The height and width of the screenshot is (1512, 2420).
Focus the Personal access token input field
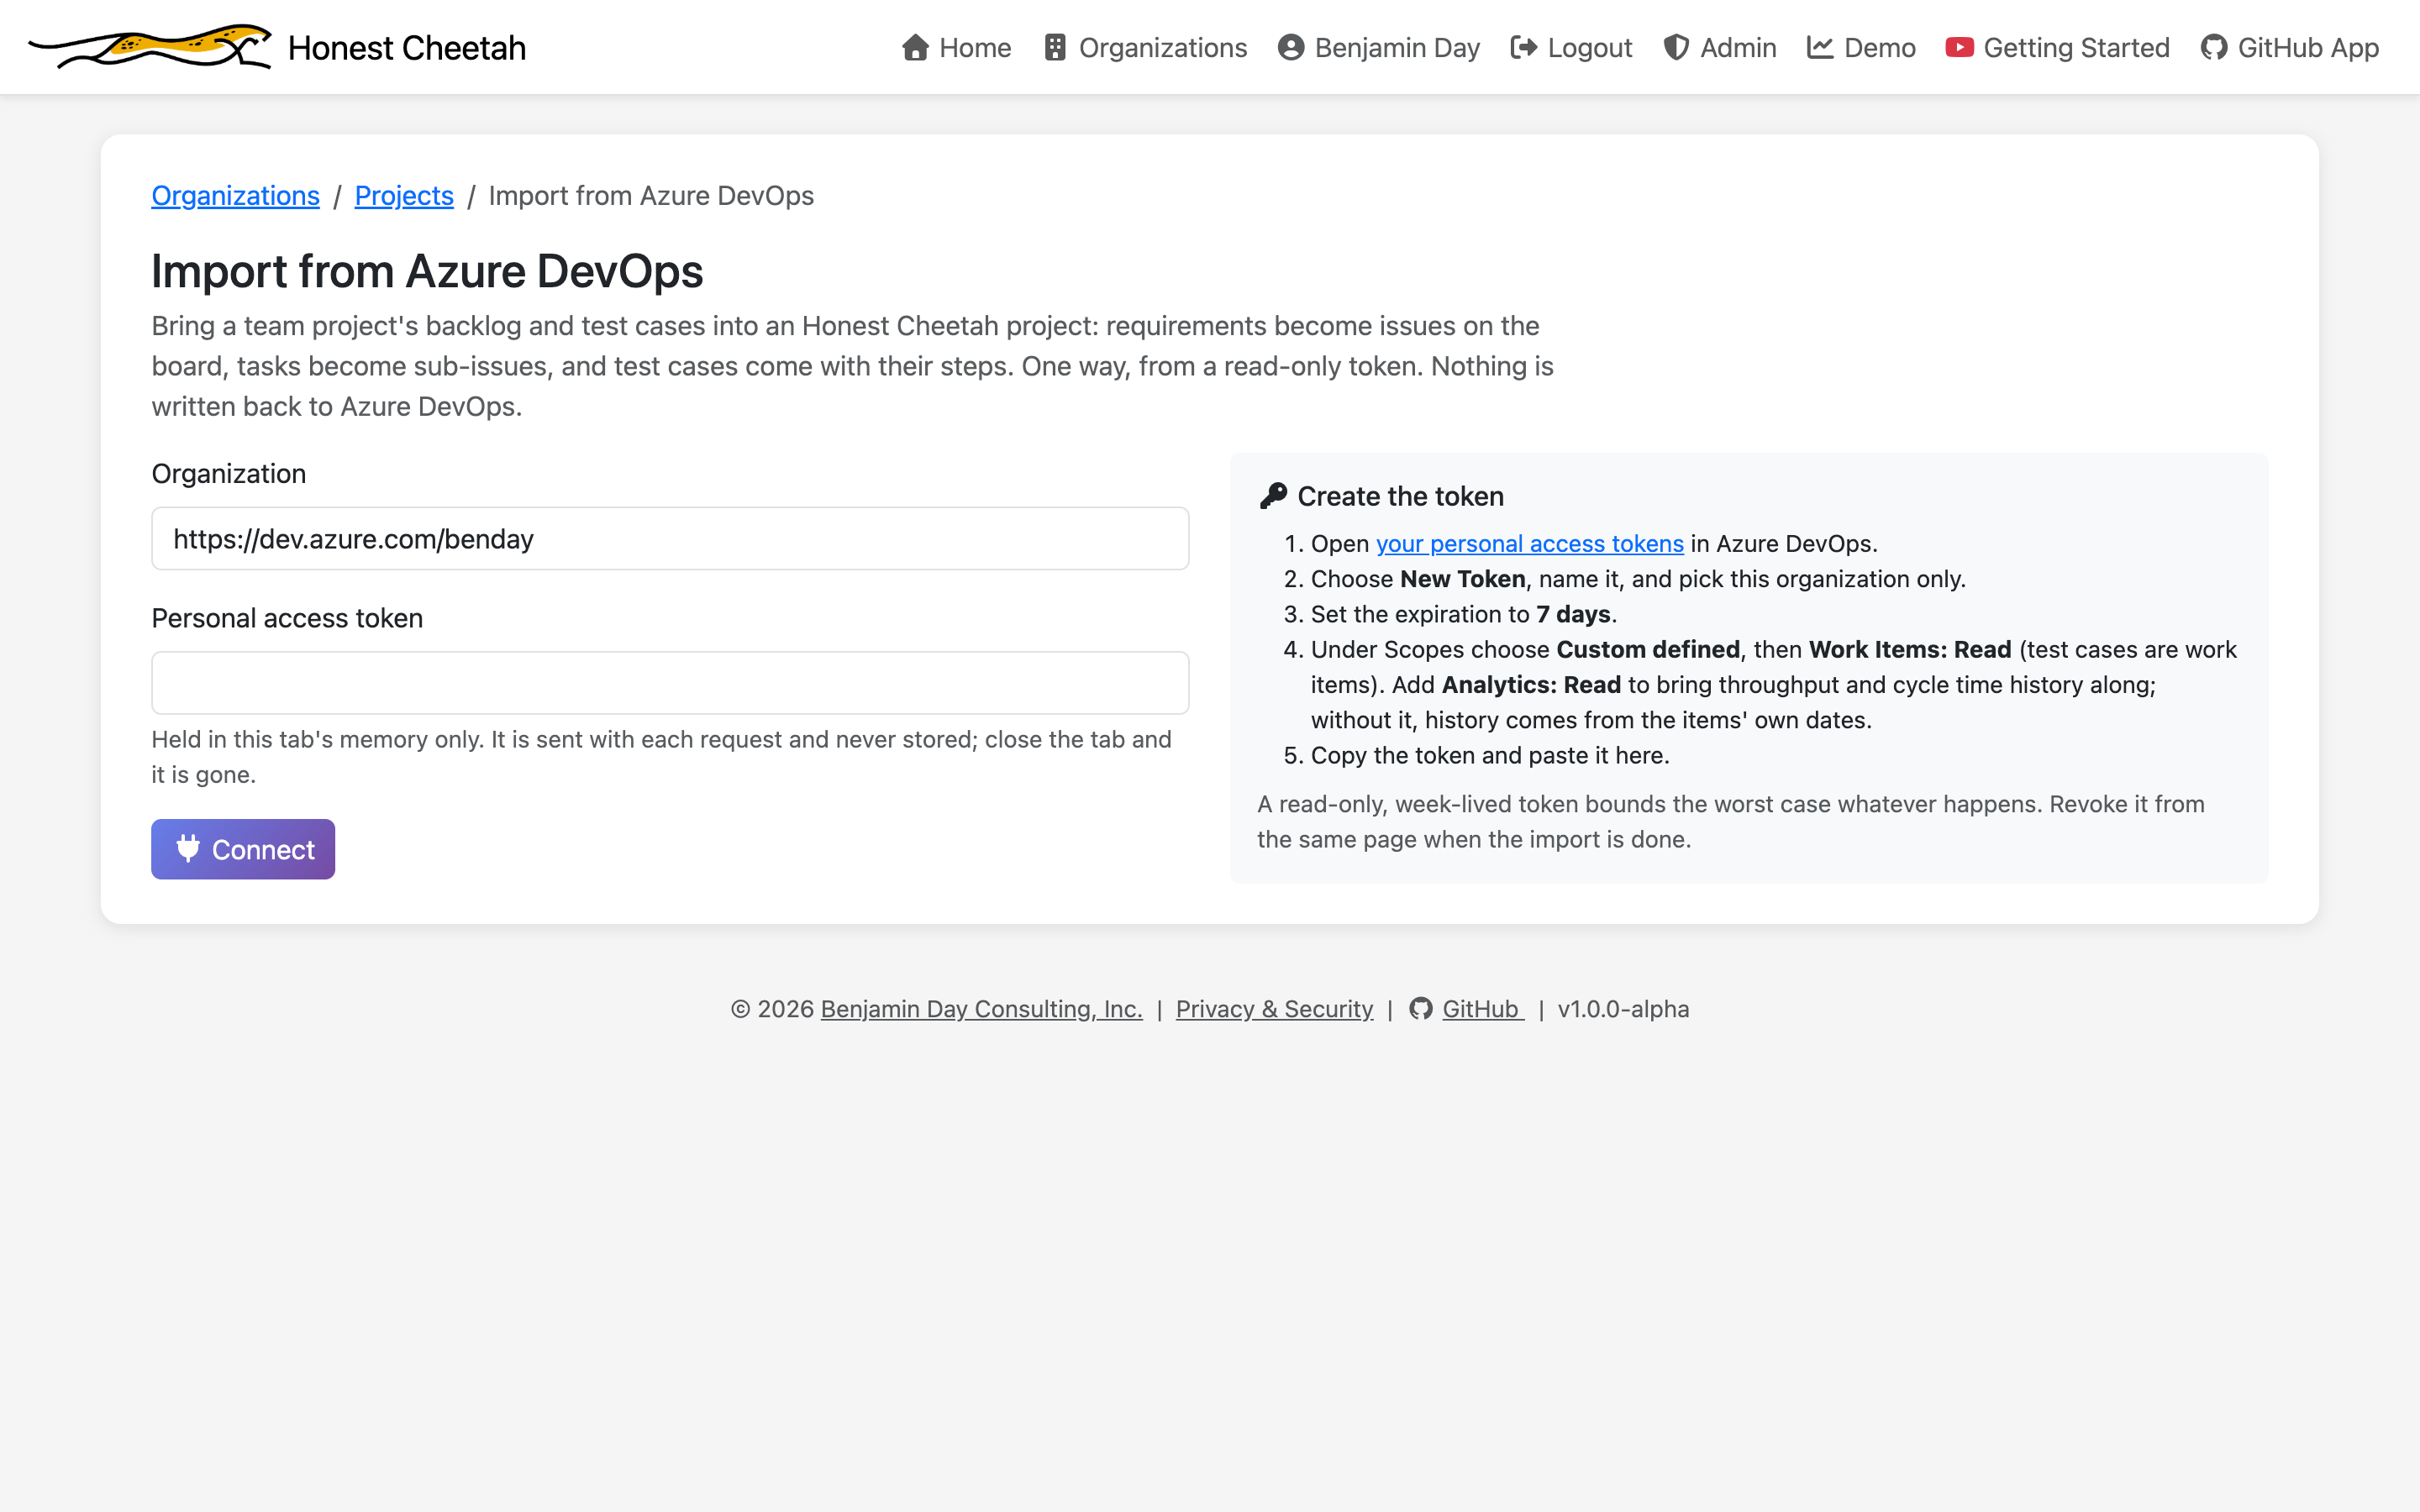[x=670, y=683]
